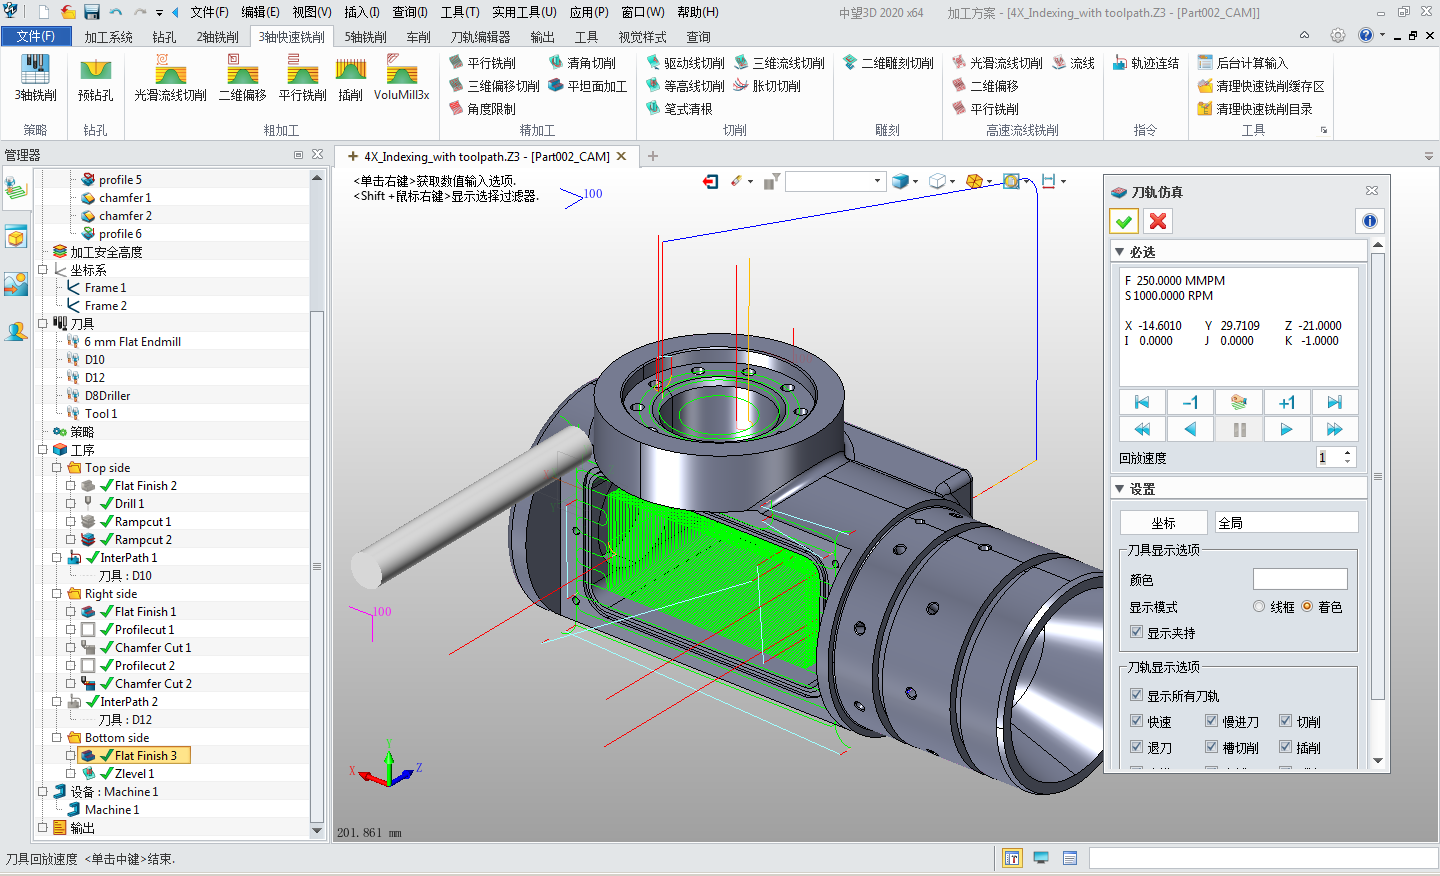Click the red X cancel button
The height and width of the screenshot is (876, 1440).
pyautogui.click(x=1158, y=221)
